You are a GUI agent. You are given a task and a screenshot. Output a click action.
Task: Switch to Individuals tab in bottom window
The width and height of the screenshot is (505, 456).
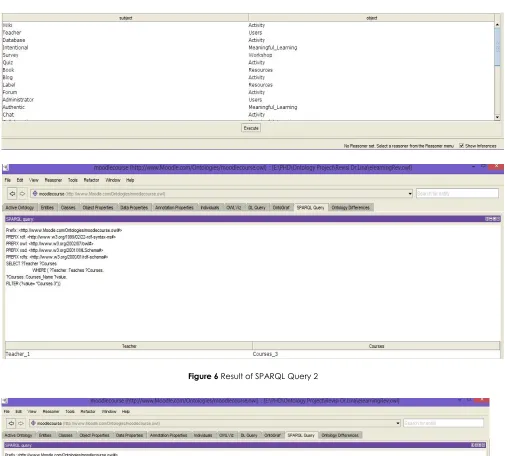click(x=203, y=435)
